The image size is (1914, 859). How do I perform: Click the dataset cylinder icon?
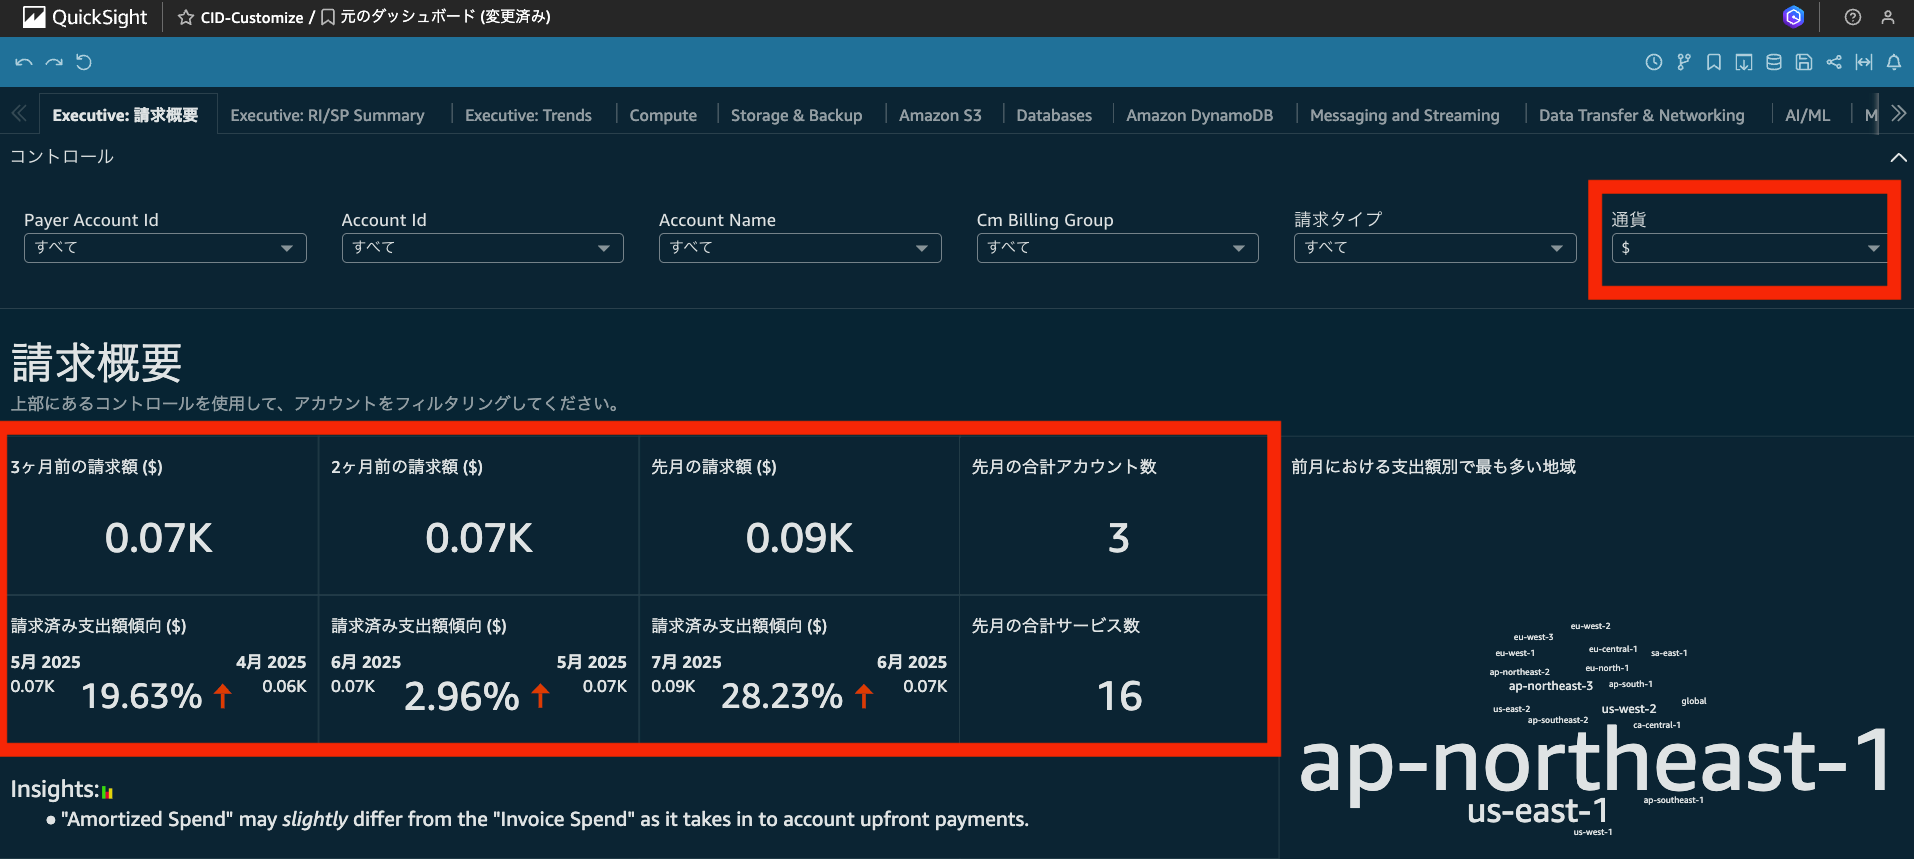point(1774,62)
